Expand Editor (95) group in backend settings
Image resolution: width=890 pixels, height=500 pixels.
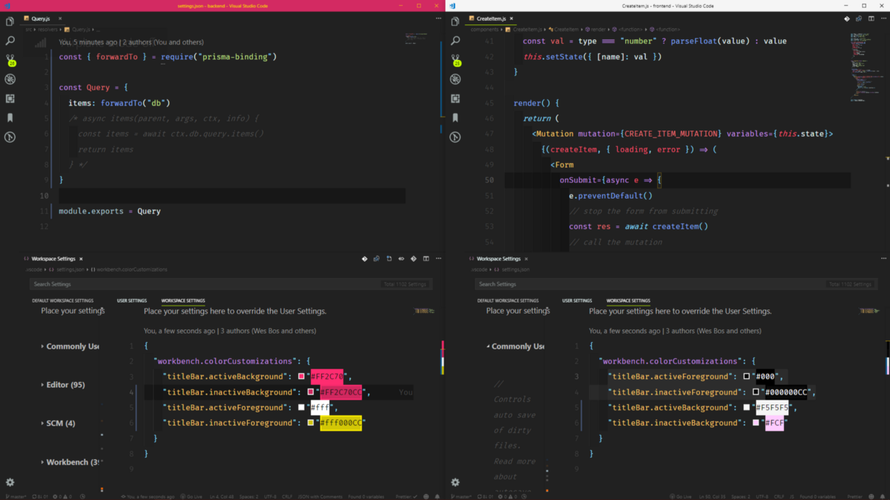point(42,385)
